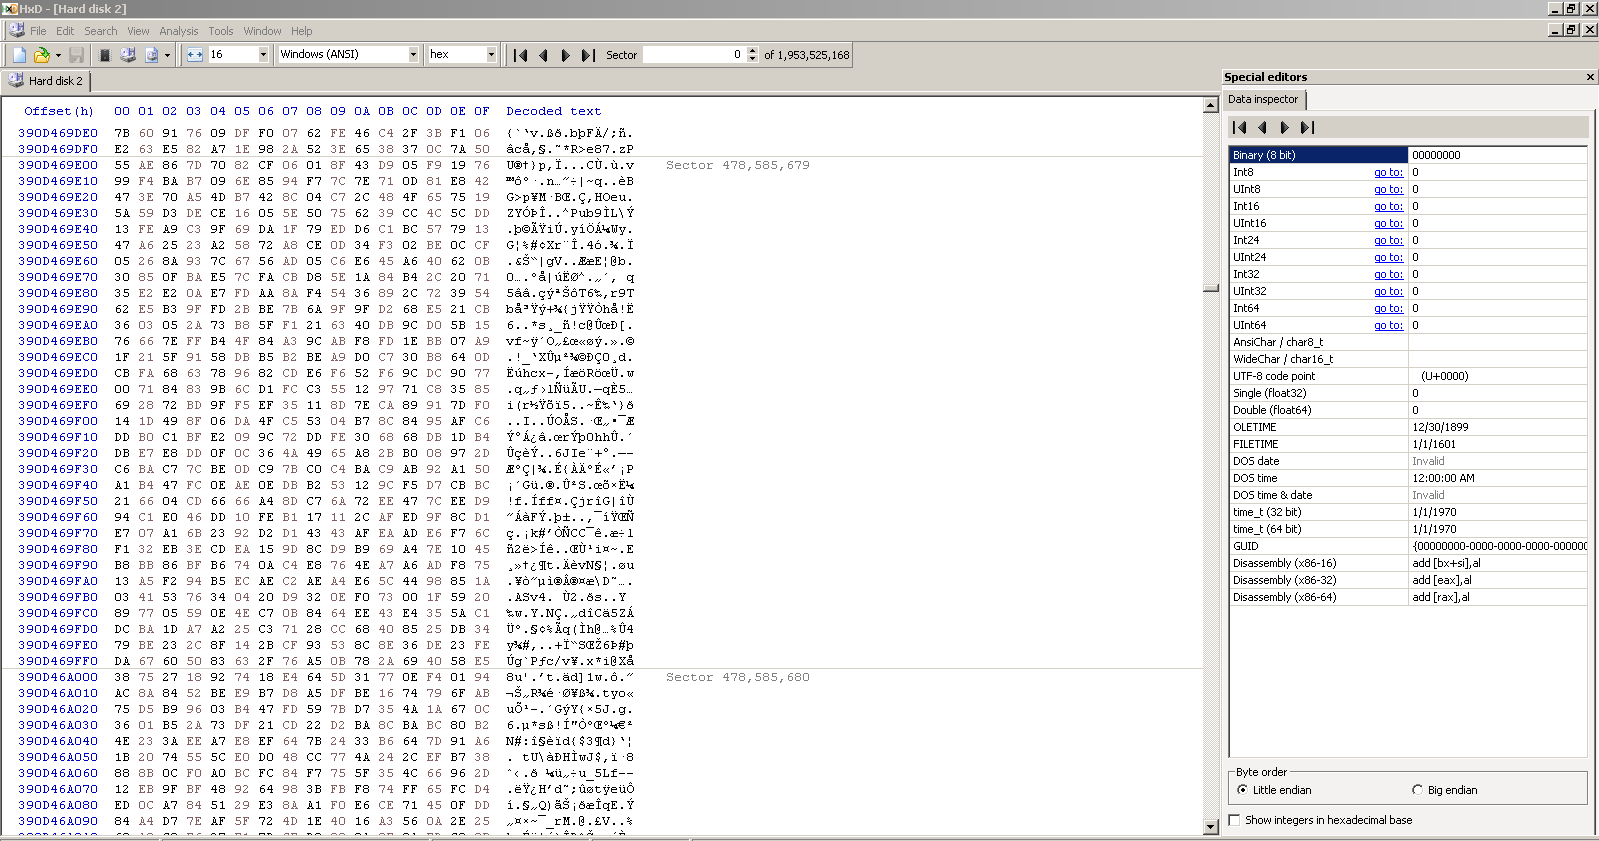The width and height of the screenshot is (1599, 841).
Task: Click the GUID row in Data inspector
Action: point(1407,546)
